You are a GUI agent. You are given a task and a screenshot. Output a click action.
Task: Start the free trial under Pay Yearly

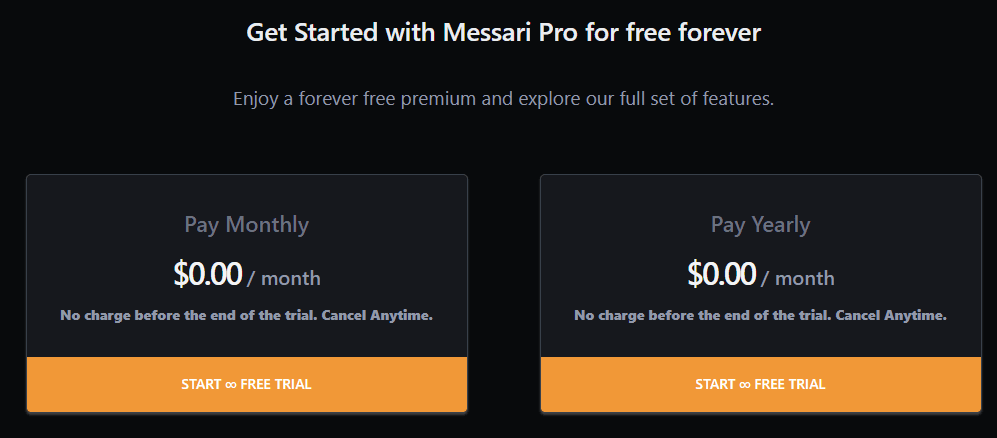point(760,384)
